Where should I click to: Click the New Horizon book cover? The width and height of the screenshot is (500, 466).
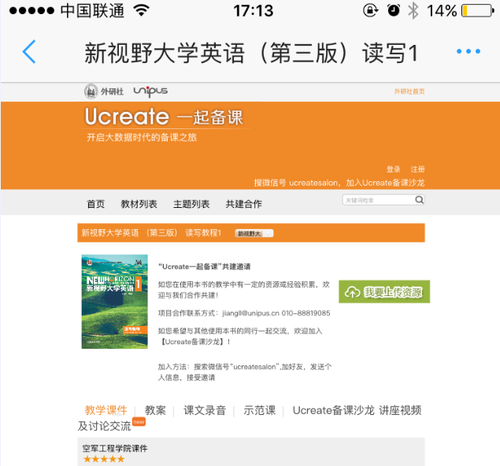click(115, 302)
